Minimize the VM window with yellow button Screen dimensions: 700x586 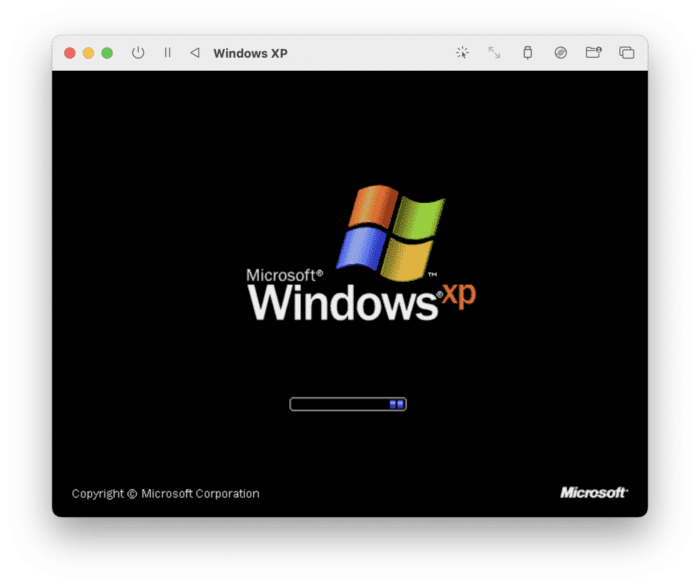point(88,53)
